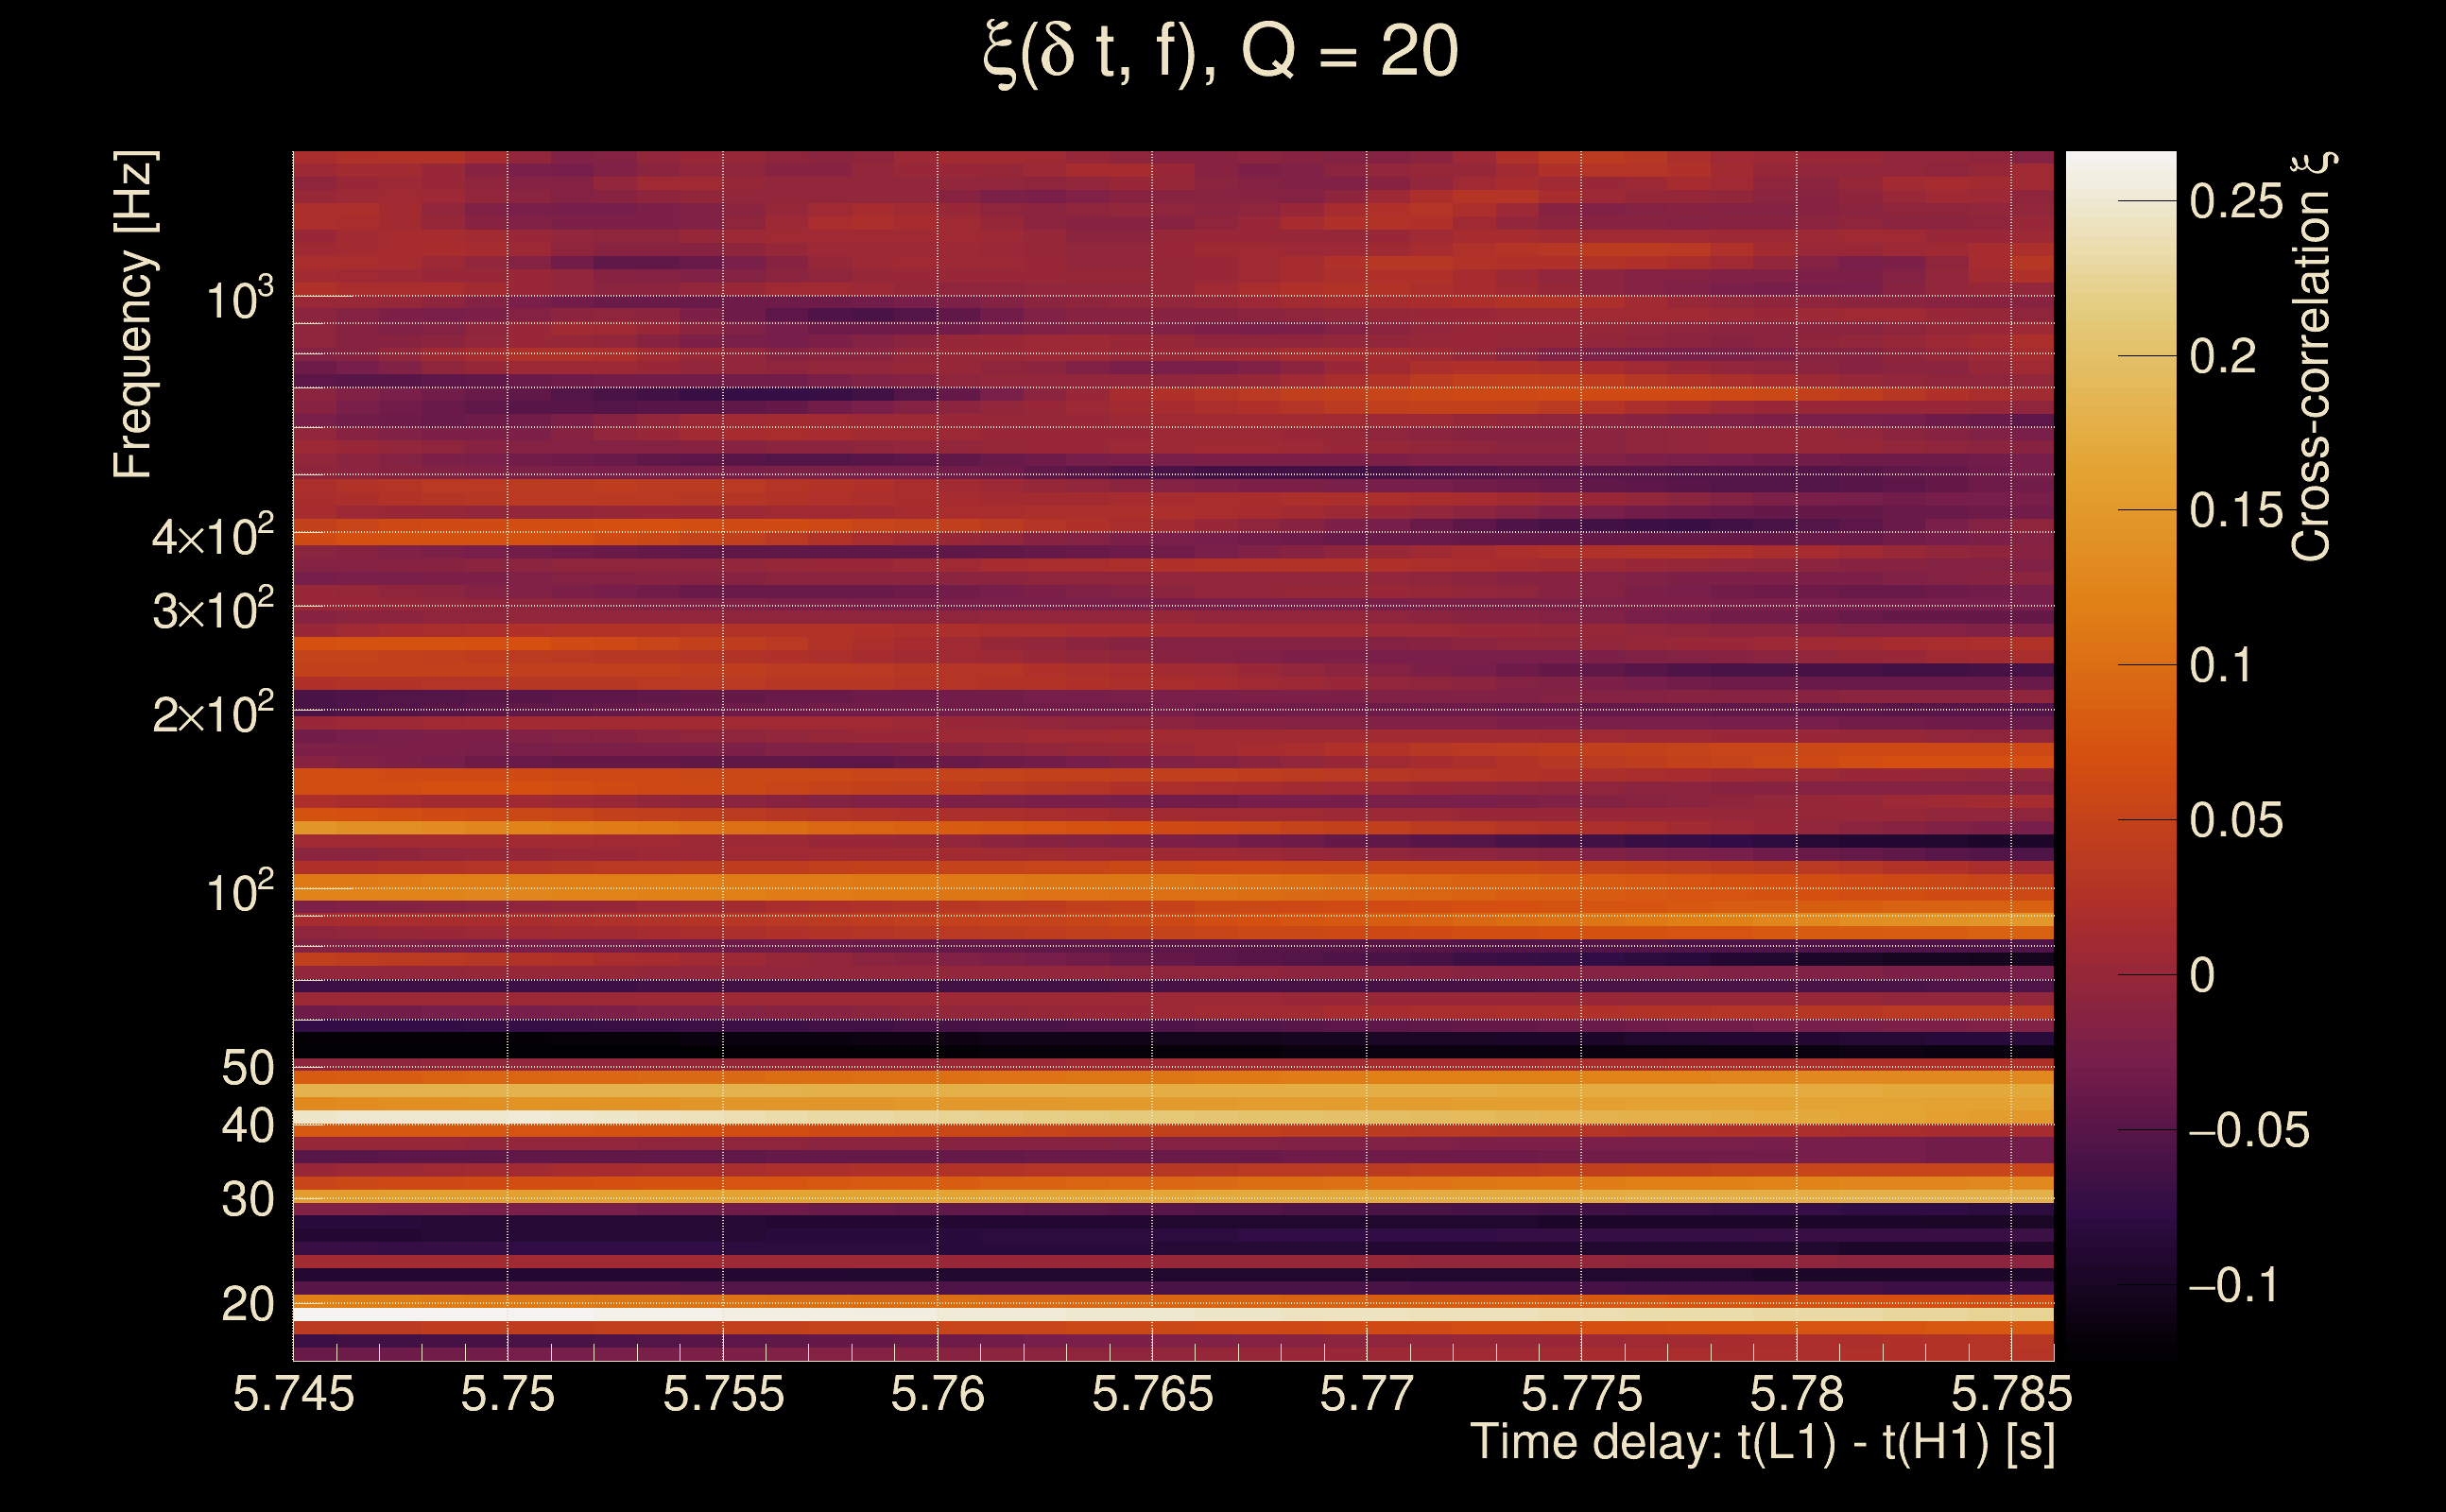
Task: Click the 10³ frequency tick label
Action: (x=238, y=300)
